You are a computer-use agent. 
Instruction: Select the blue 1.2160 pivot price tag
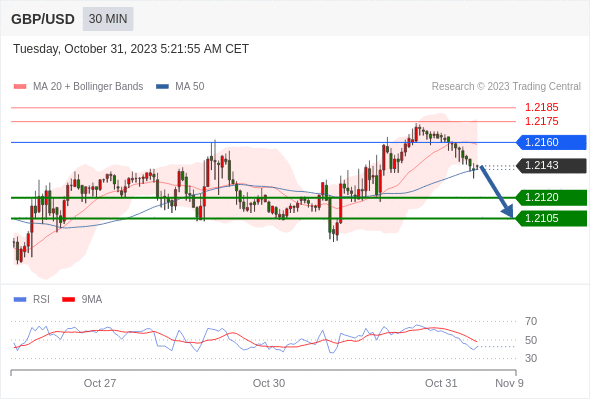tap(551, 142)
